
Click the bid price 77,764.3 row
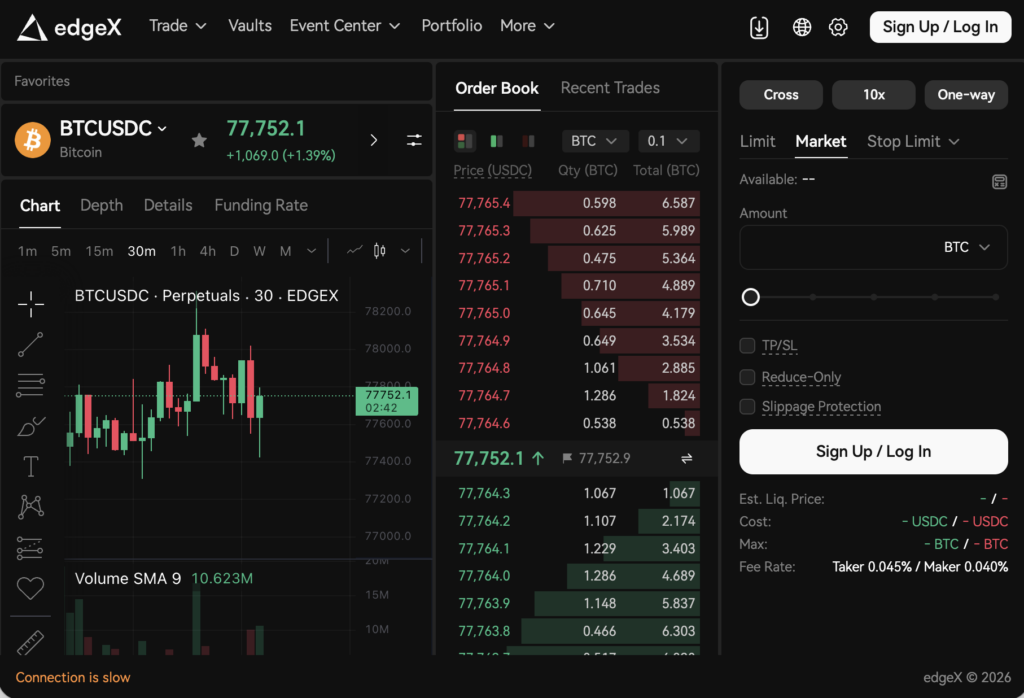[577, 494]
